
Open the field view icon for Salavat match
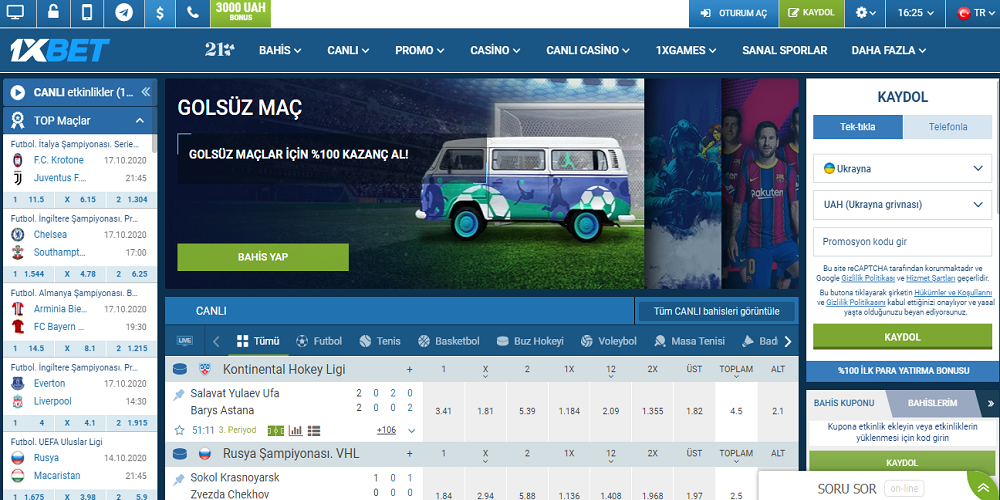276,430
